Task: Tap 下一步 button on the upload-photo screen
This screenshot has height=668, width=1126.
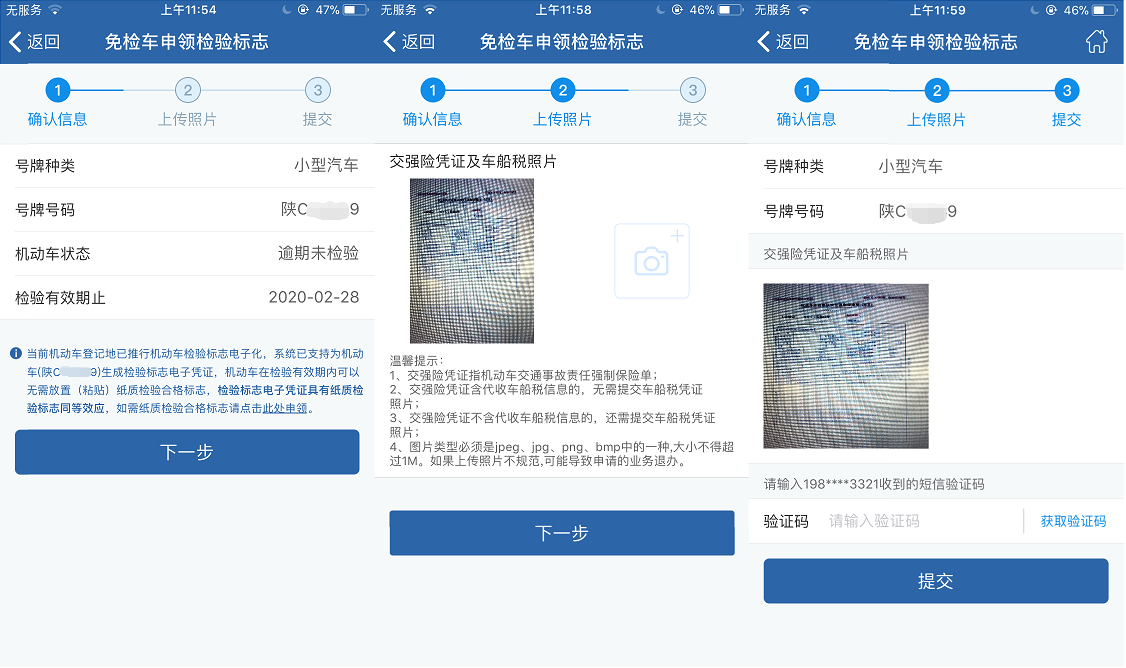Action: point(562,533)
